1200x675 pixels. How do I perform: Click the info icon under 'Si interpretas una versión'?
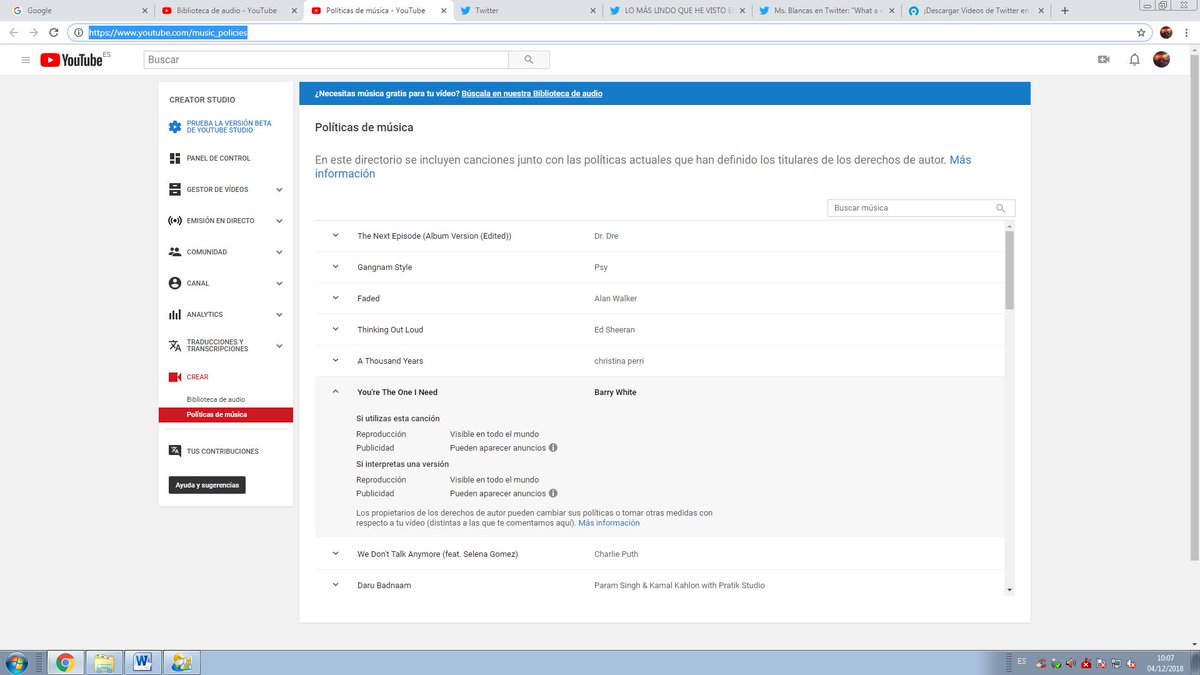click(x=553, y=493)
